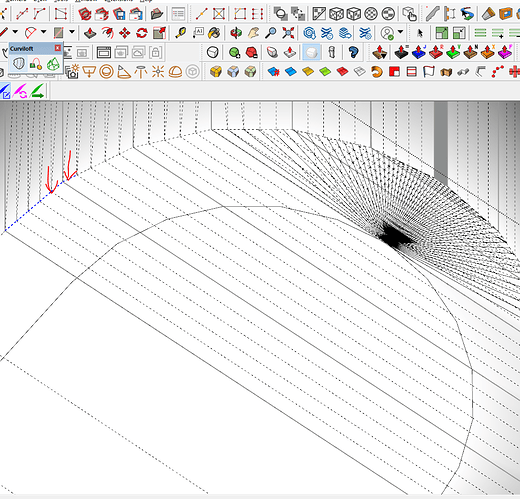Click the V-Ray IES light icon
520x499 pixels.
(141, 72)
